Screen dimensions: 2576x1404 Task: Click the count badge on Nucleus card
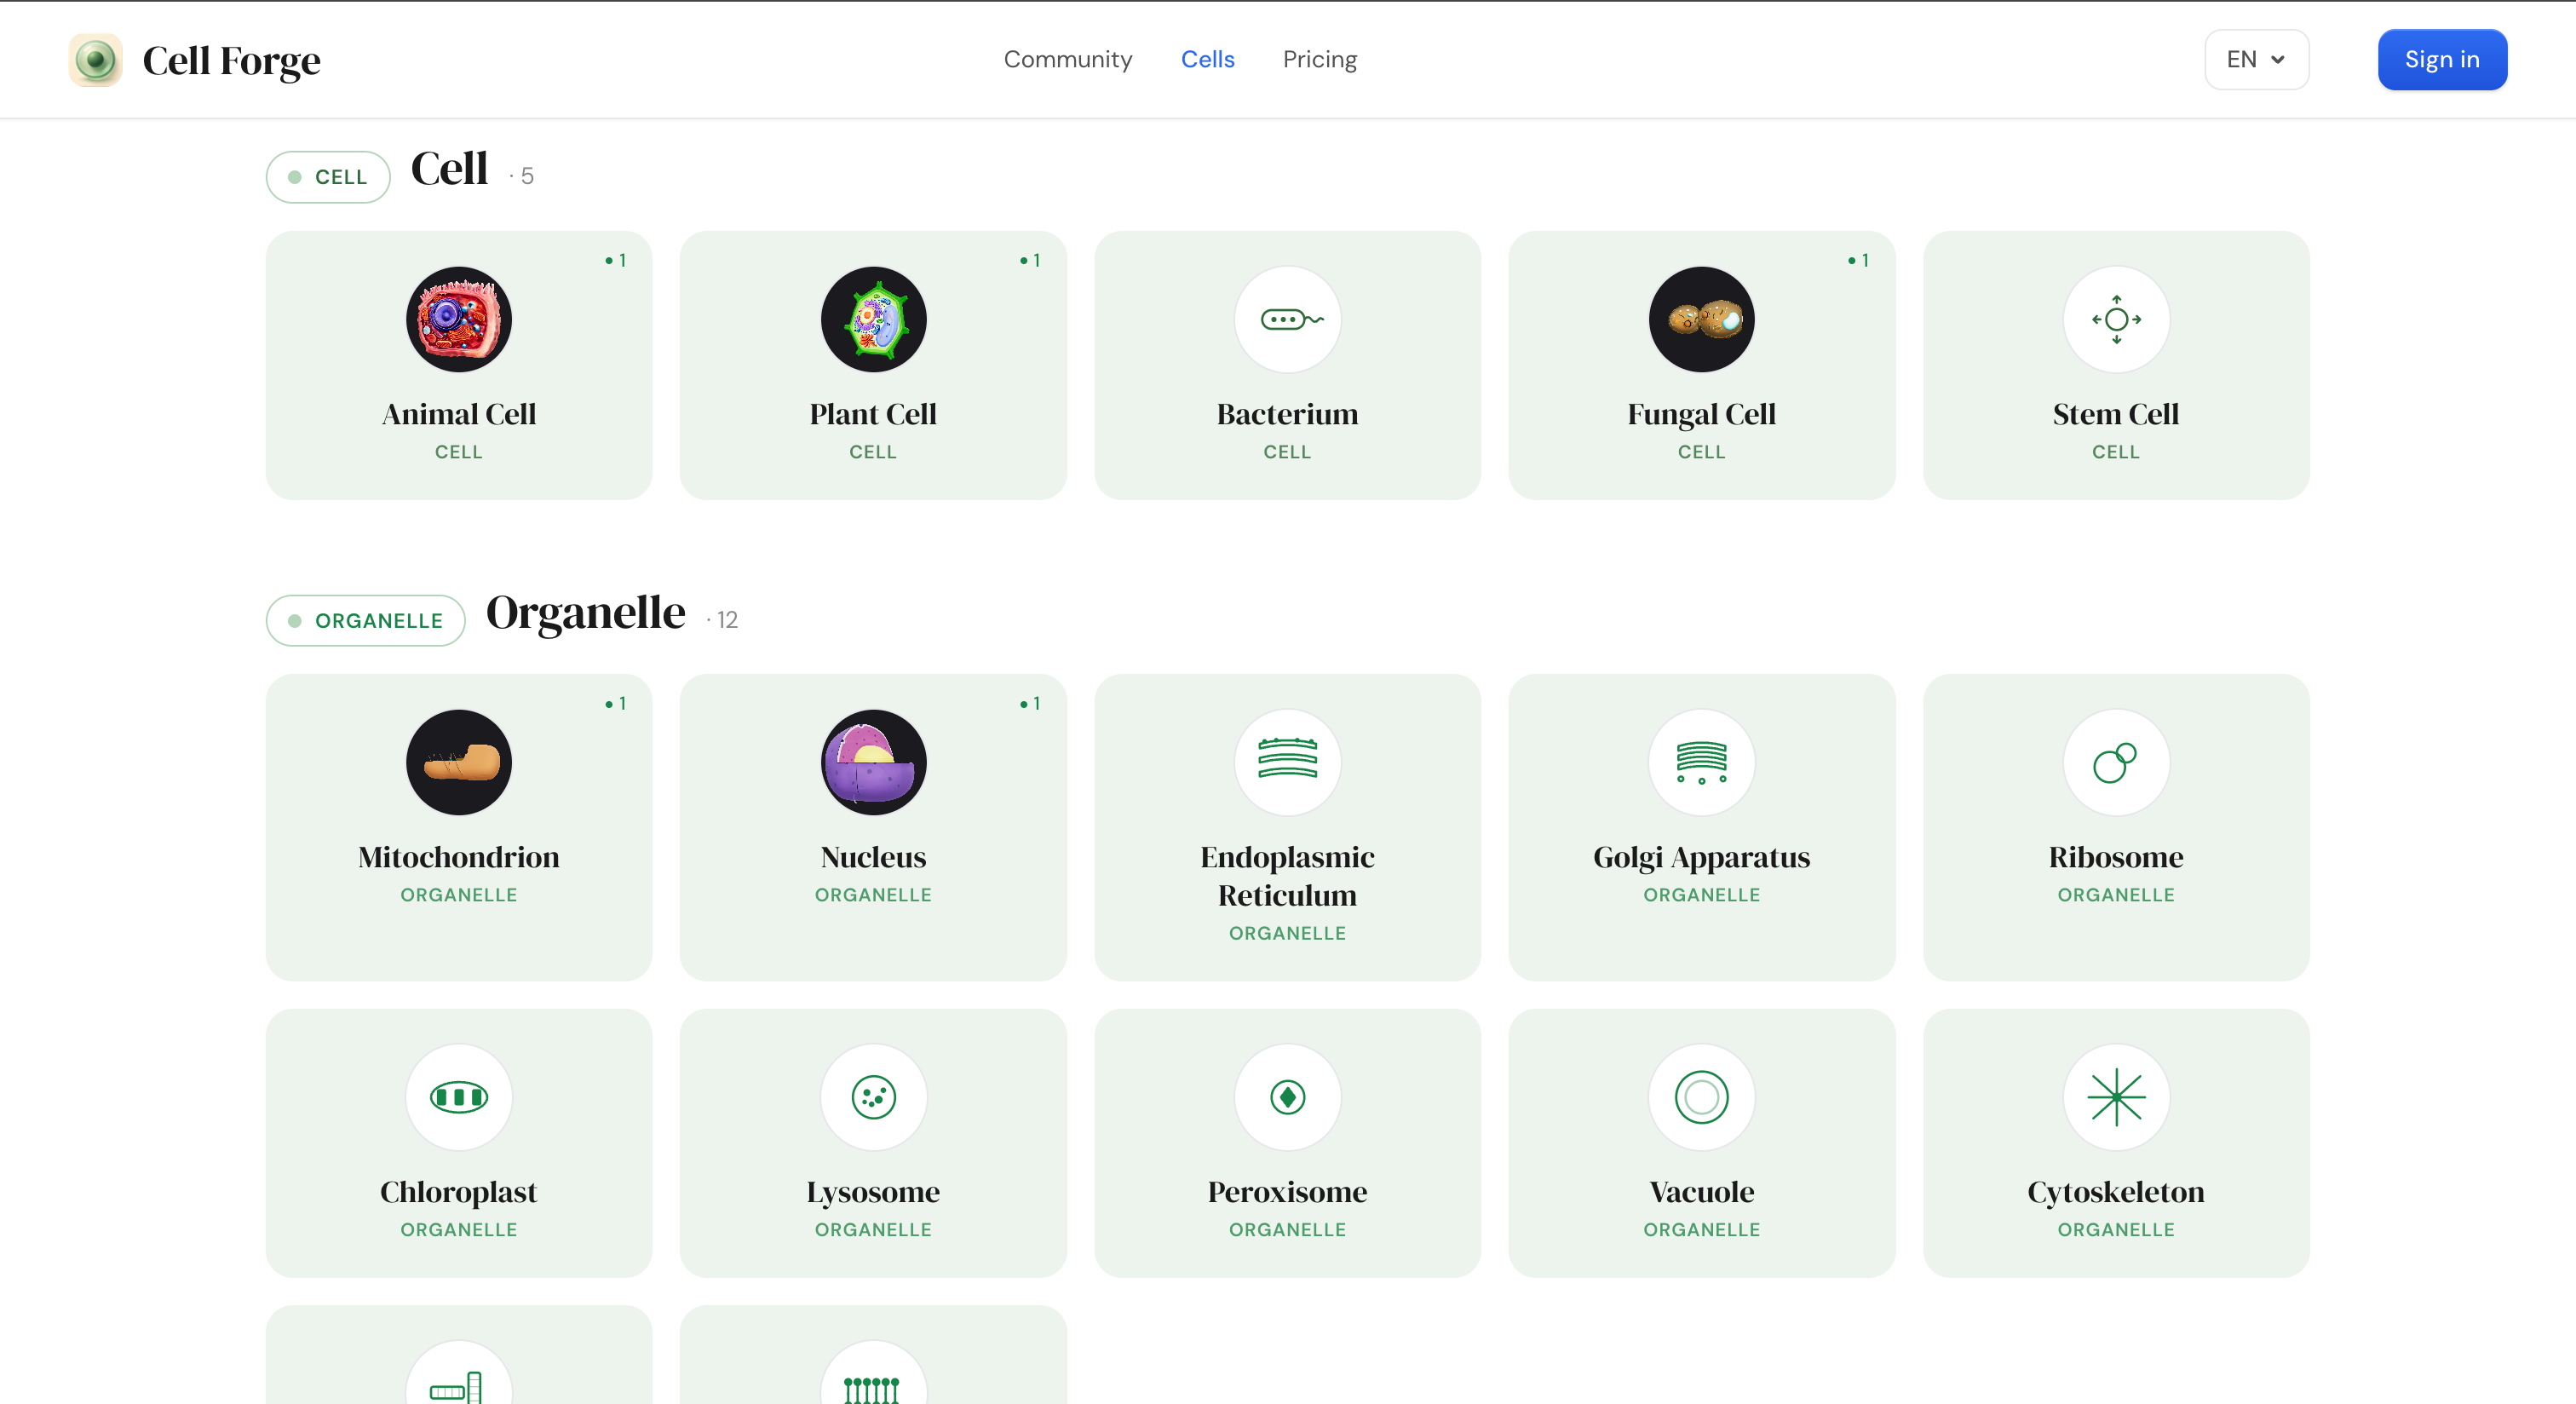click(1030, 704)
